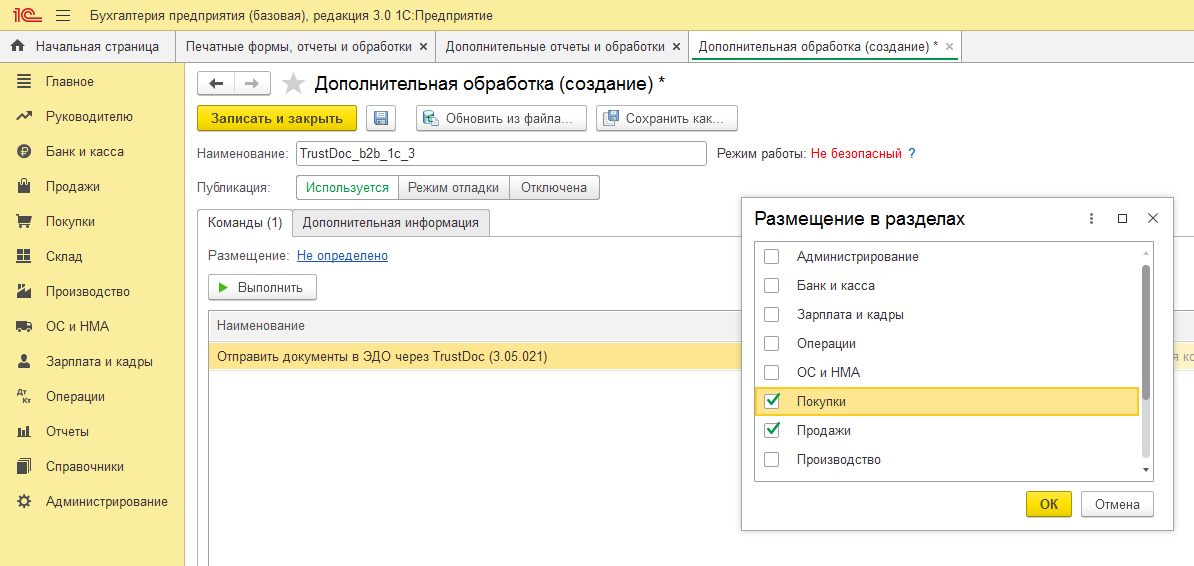Navigate back with the left arrow
Viewport: 1194px width, 566px height.
point(215,84)
